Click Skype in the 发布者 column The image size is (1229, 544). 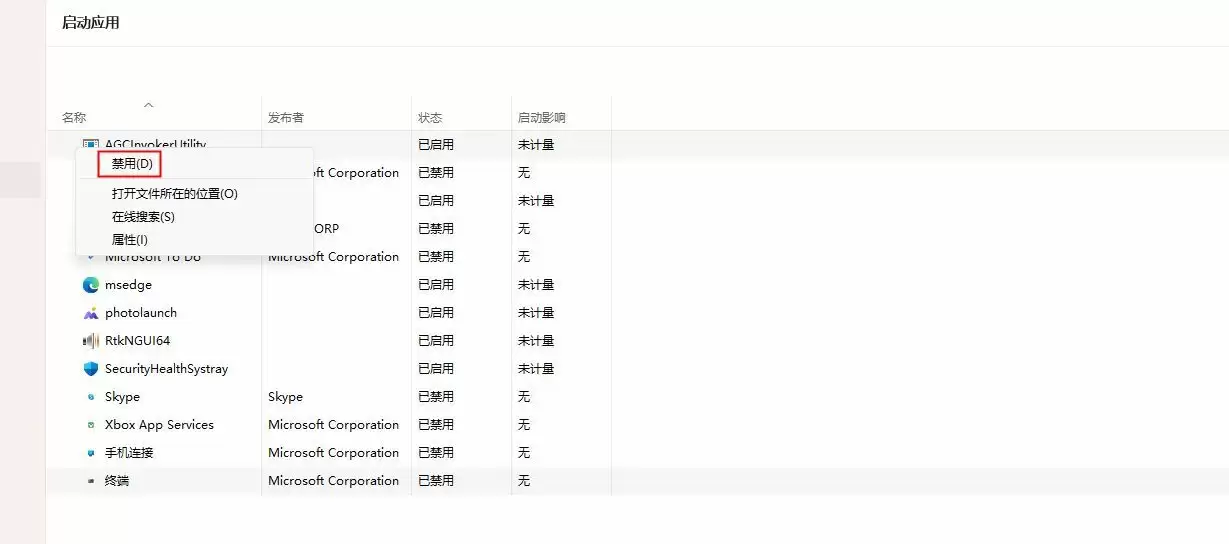tap(285, 397)
